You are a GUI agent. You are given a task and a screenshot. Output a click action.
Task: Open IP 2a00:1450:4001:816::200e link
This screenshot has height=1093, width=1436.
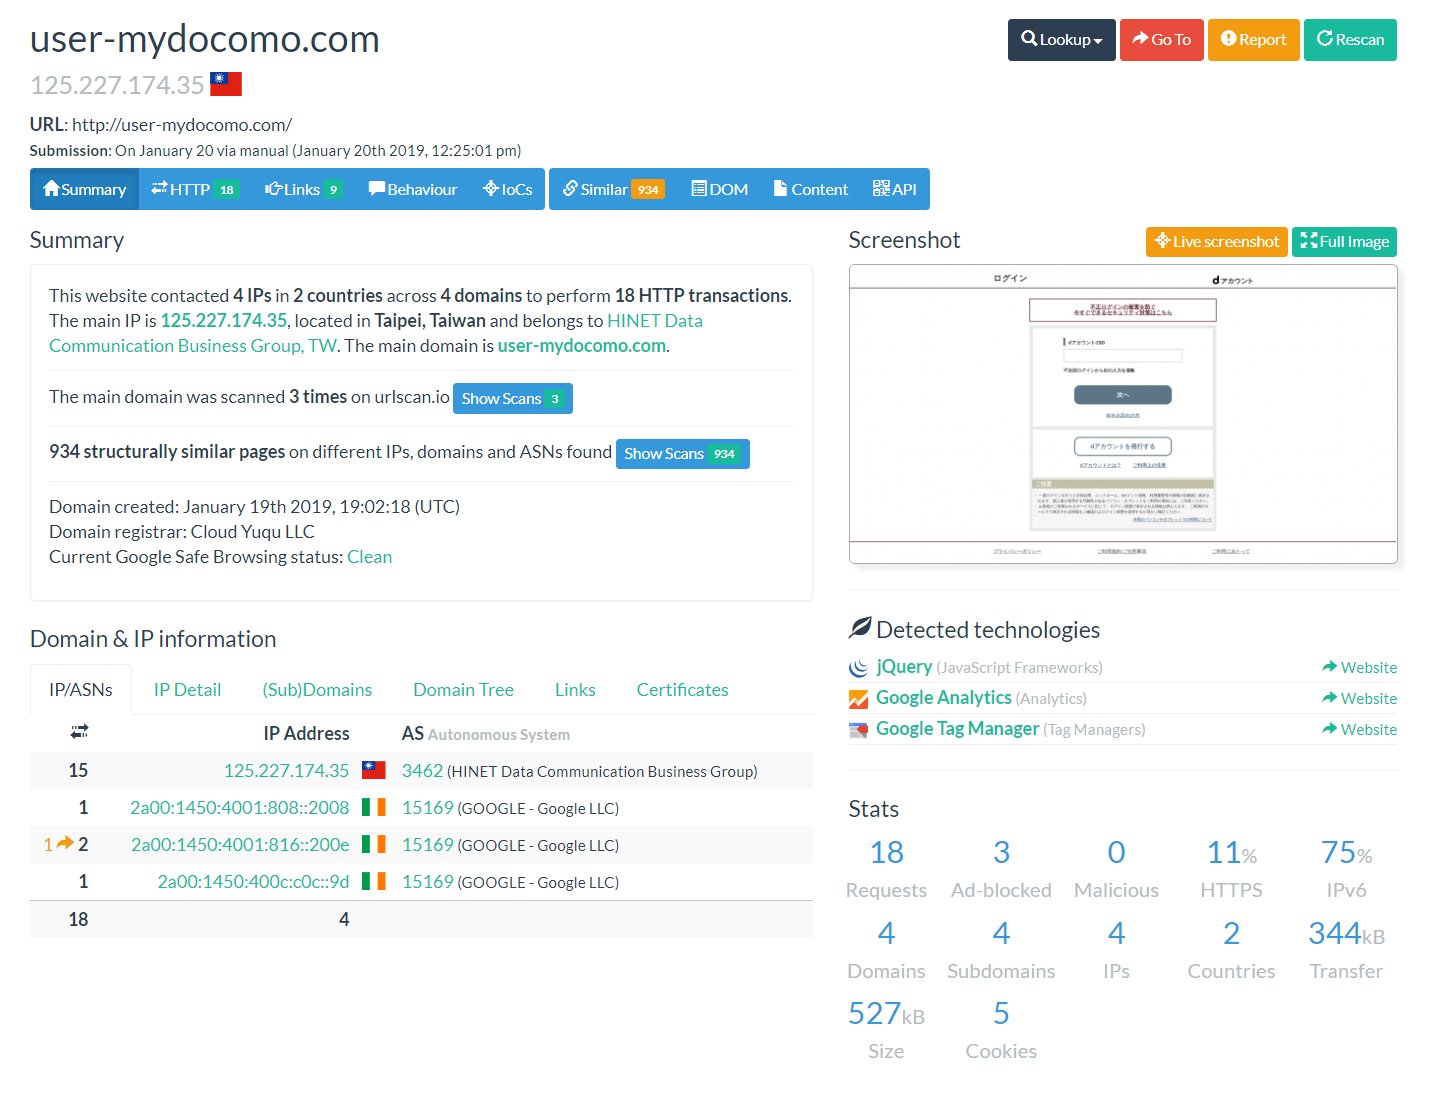click(x=240, y=845)
